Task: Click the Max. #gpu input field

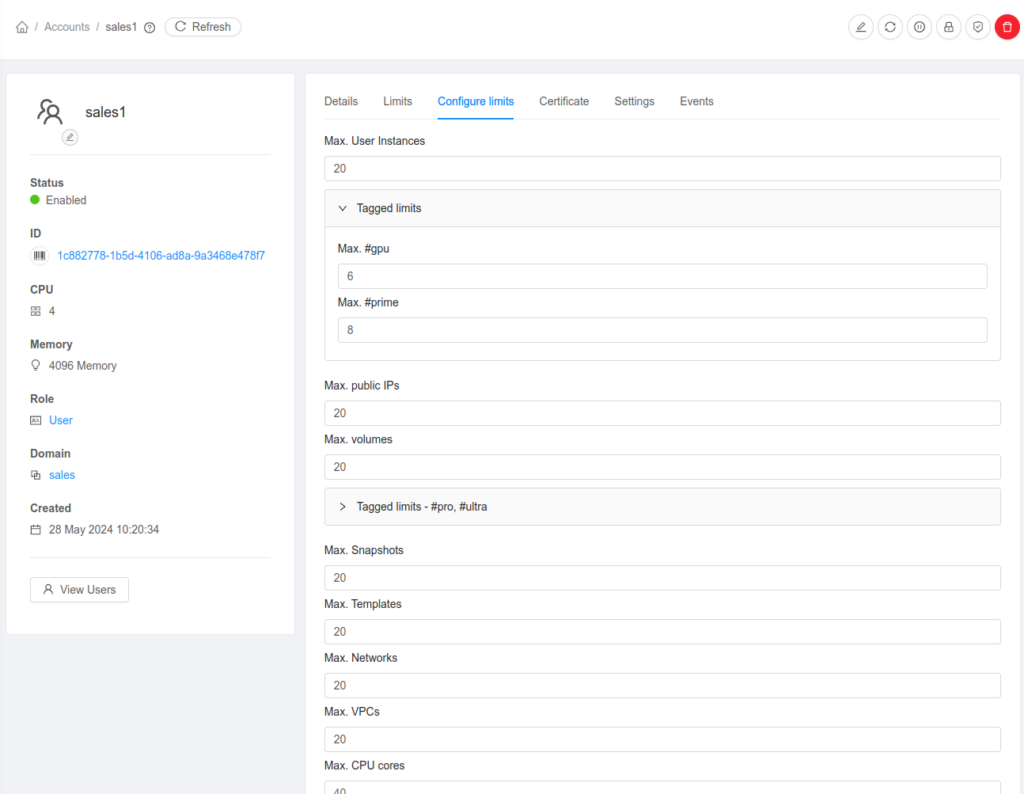Action: (662, 276)
